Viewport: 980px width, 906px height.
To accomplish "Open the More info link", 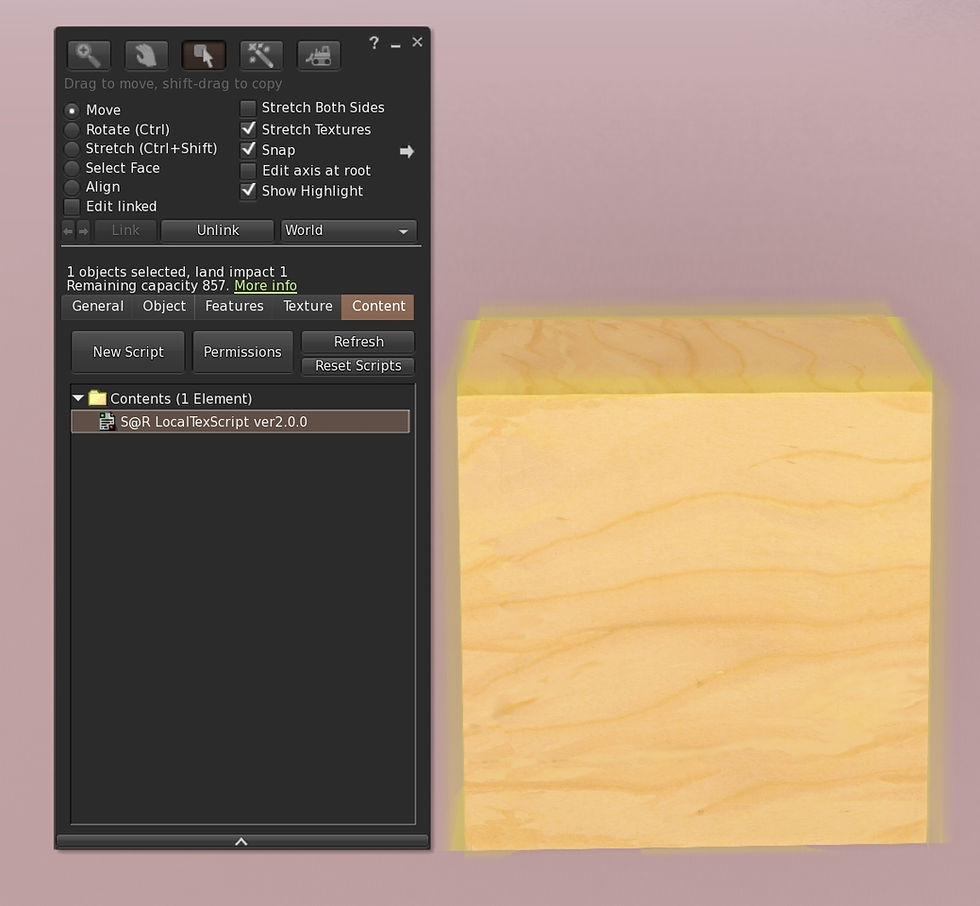I will click(266, 286).
